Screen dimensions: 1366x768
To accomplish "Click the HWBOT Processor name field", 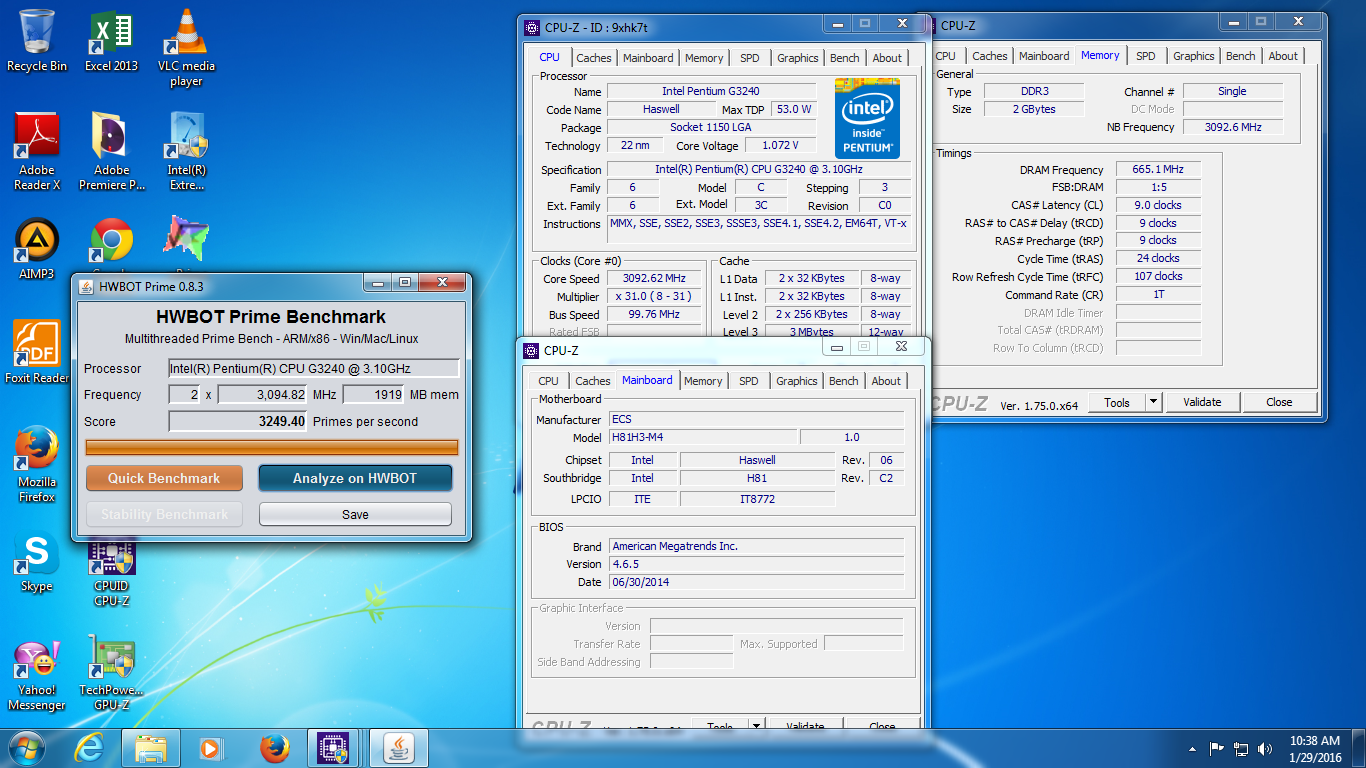I will (x=314, y=368).
